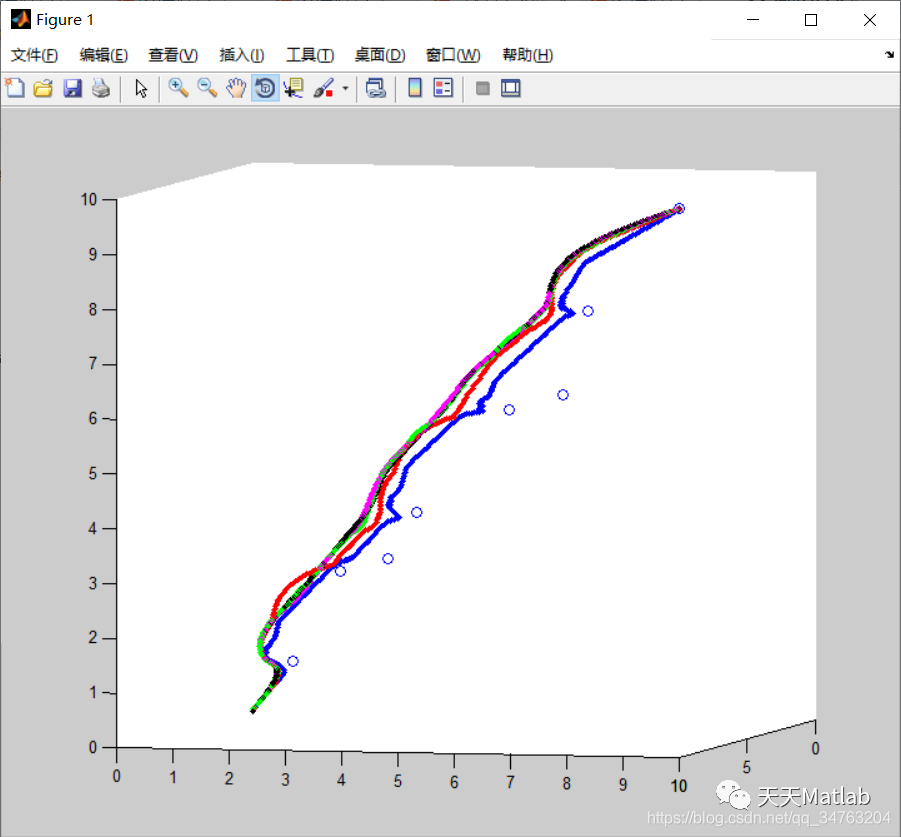This screenshot has height=837, width=901.
Task: Click the horizontal axis label 7
Action: click(510, 782)
